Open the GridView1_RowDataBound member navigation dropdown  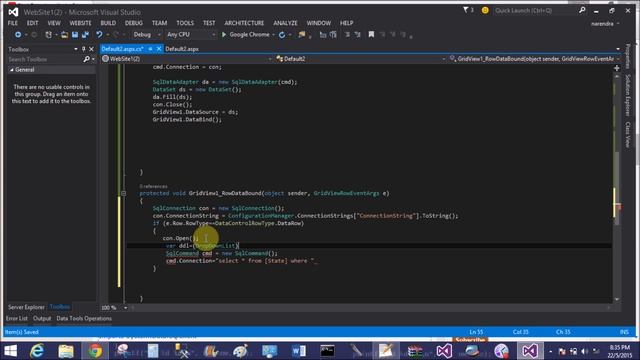(534, 59)
